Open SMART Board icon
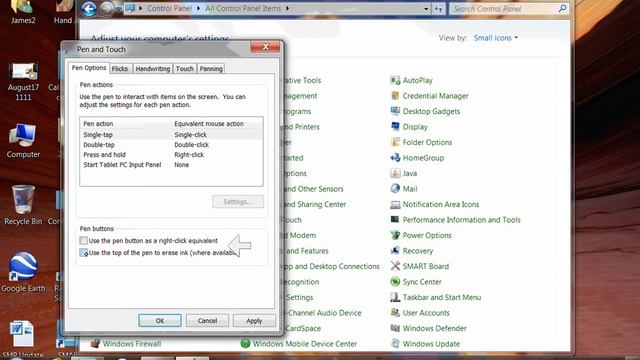640x360 pixels. coord(395,266)
